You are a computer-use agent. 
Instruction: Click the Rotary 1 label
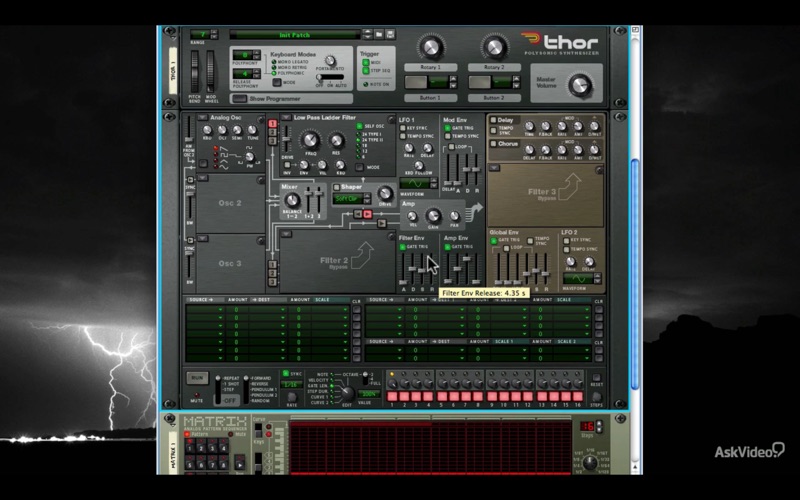[x=431, y=67]
